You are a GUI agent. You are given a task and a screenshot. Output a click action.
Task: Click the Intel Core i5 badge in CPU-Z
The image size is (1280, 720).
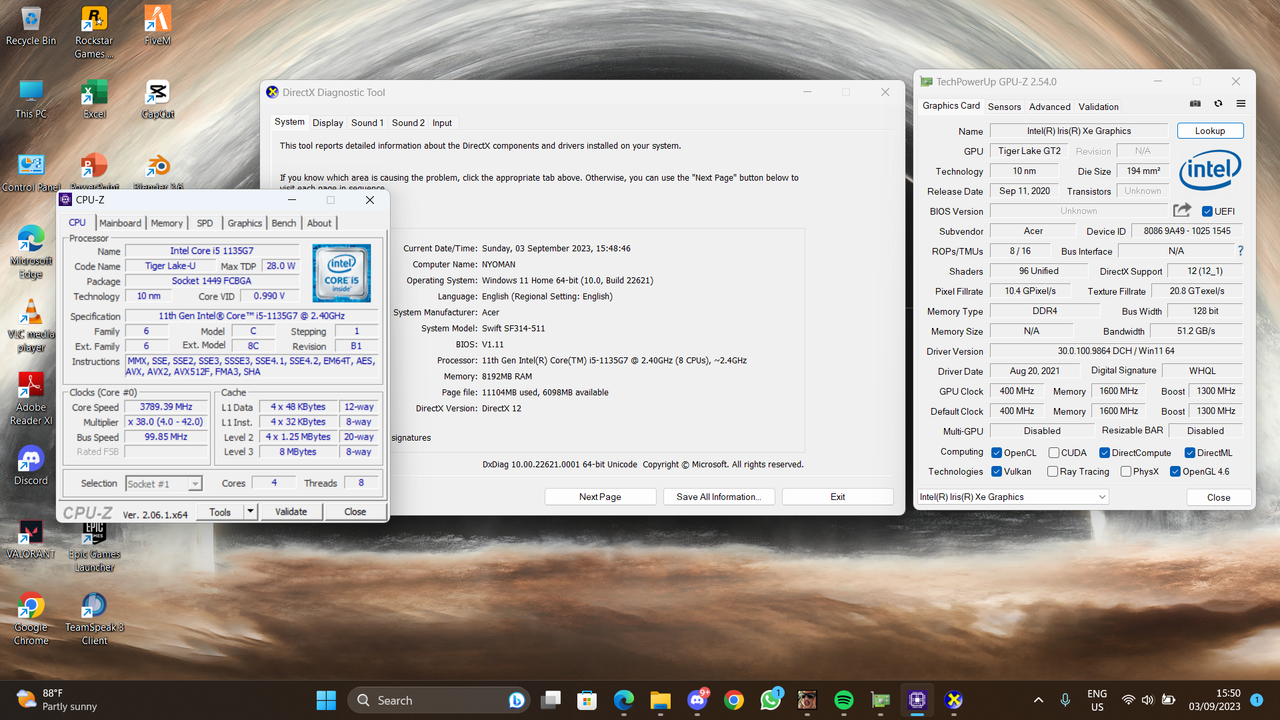tap(341, 273)
